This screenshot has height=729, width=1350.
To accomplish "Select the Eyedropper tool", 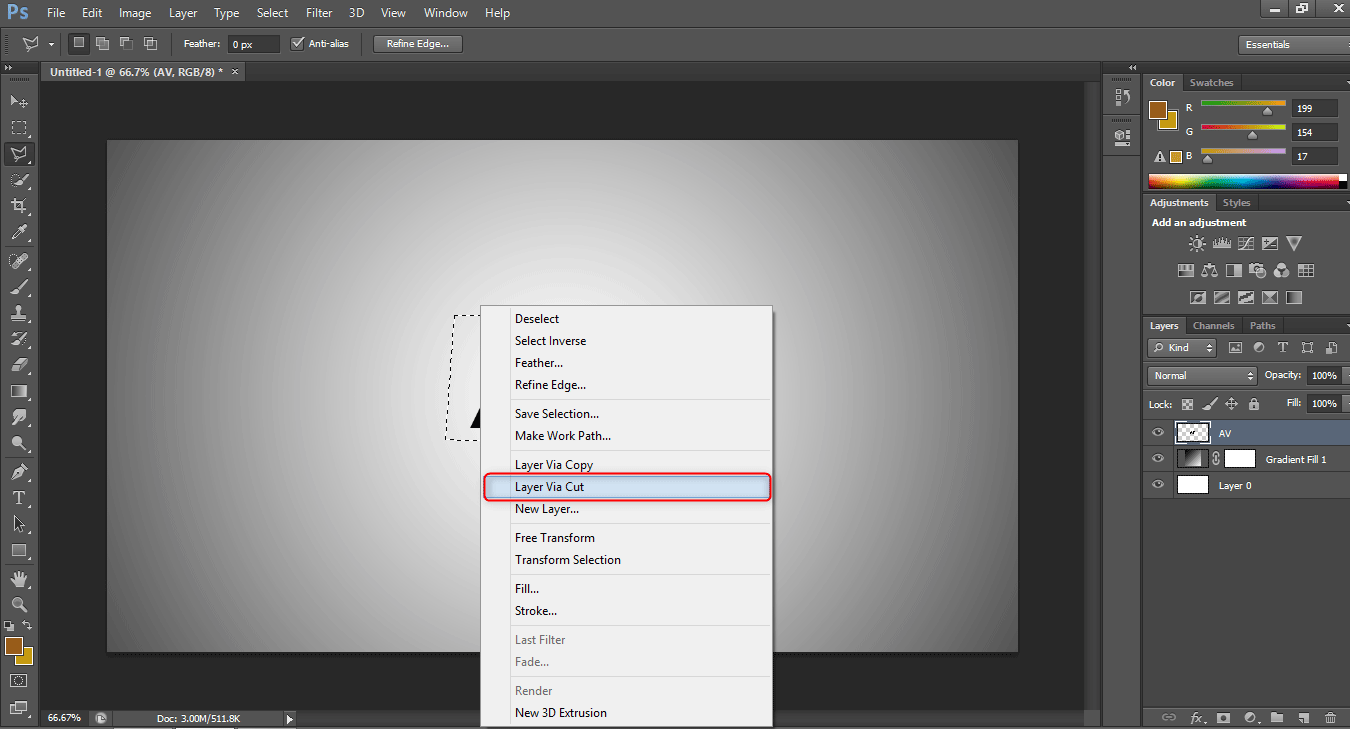I will pyautogui.click(x=19, y=232).
